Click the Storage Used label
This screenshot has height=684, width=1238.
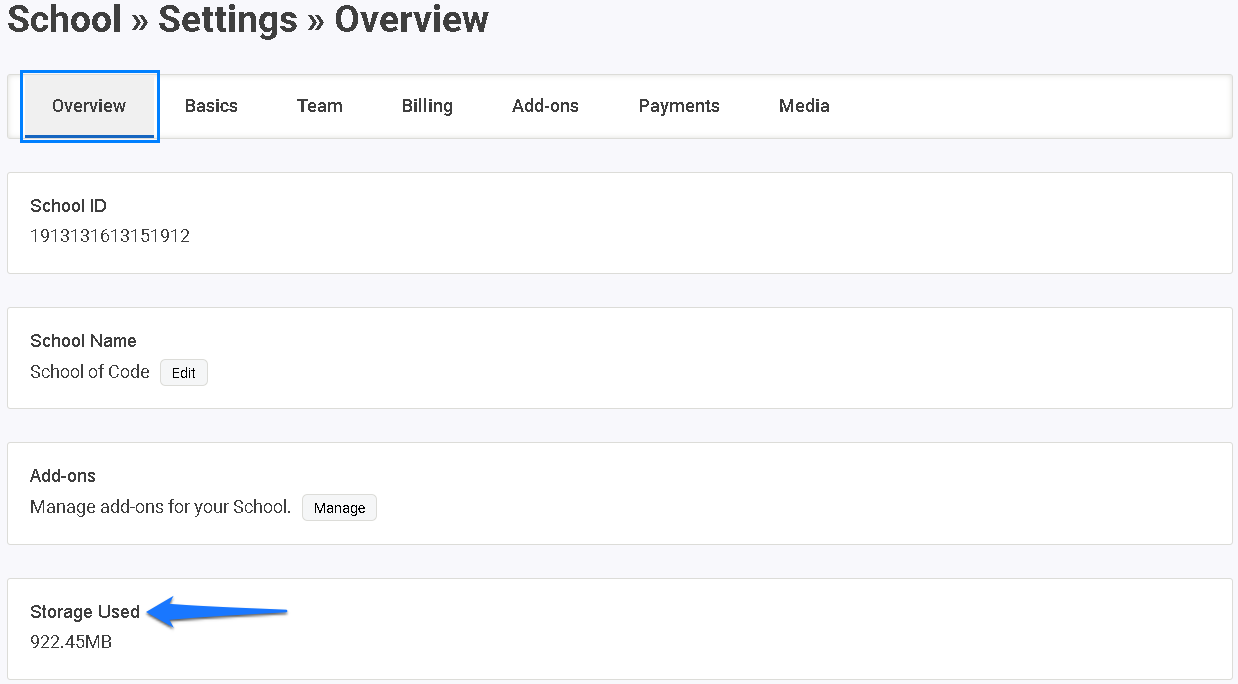tap(85, 612)
